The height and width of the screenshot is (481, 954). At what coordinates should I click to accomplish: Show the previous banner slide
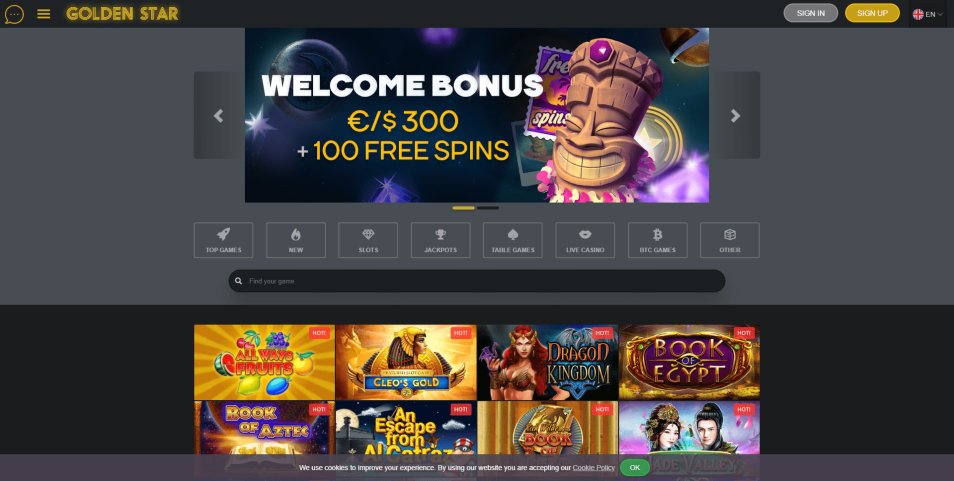[x=219, y=116]
